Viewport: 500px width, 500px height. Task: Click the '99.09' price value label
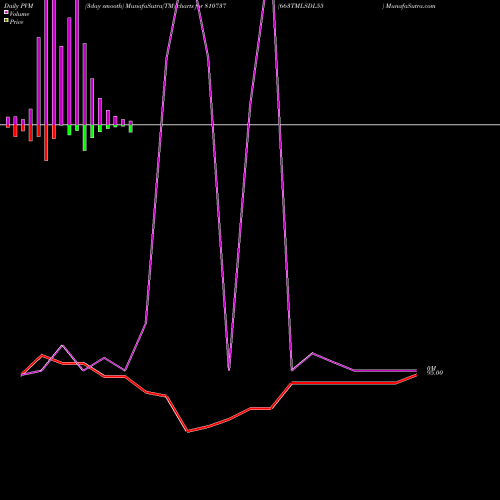click(x=435, y=373)
